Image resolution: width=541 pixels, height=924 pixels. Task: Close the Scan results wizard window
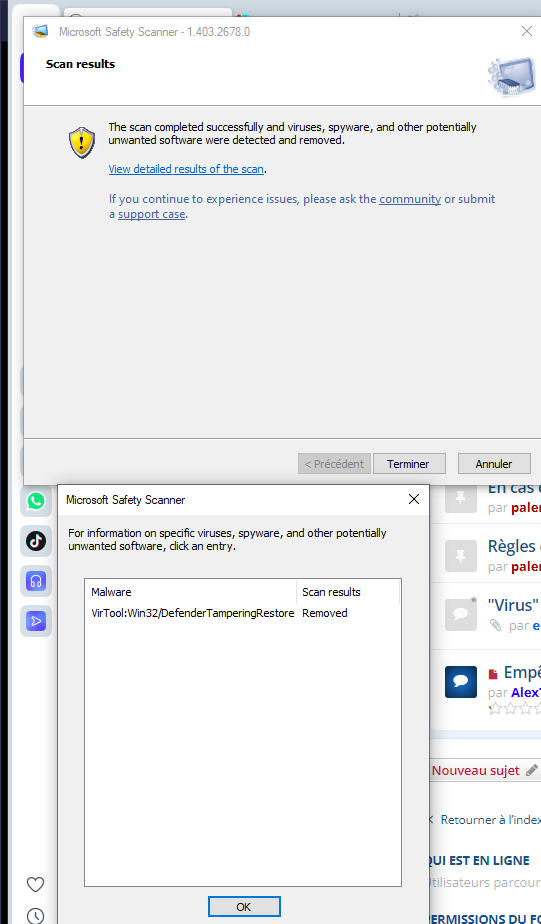pos(527,32)
